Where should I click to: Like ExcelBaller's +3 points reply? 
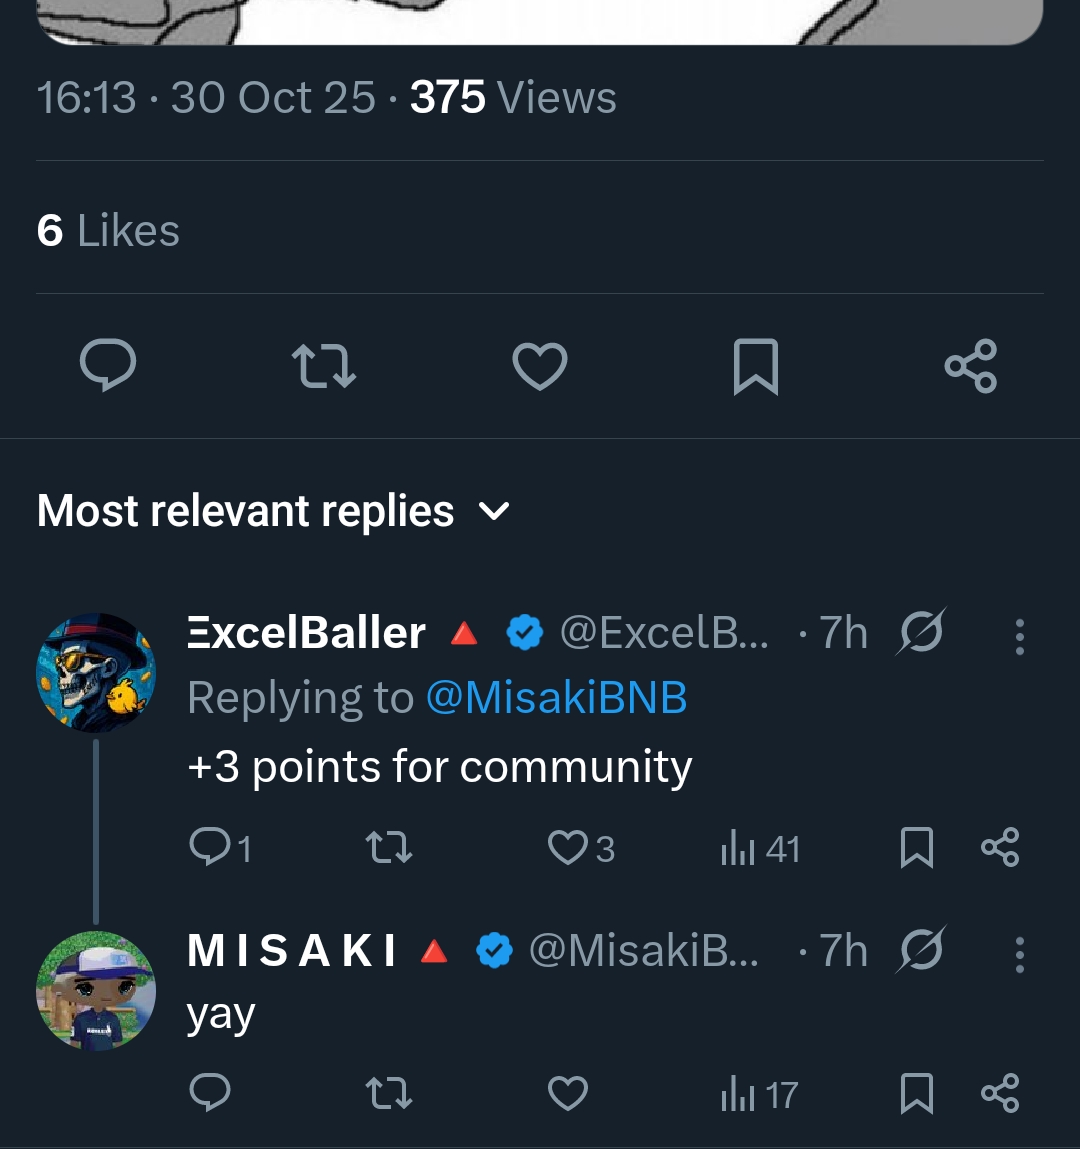(x=568, y=848)
